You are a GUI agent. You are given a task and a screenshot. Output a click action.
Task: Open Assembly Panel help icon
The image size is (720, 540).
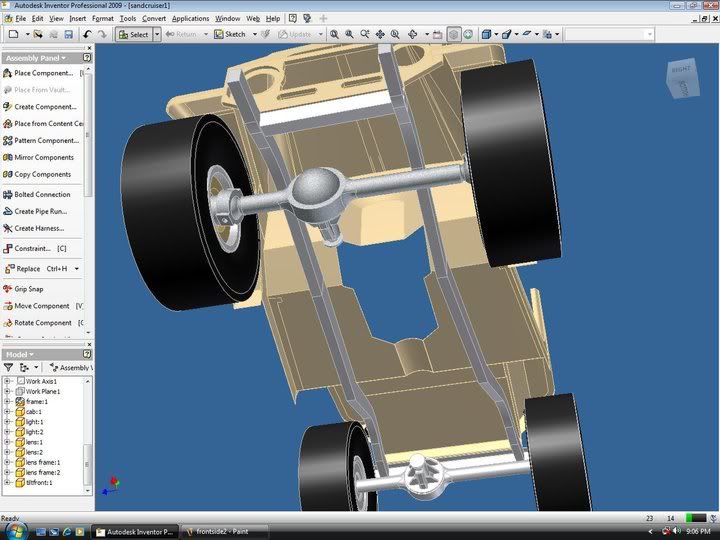tap(87, 58)
